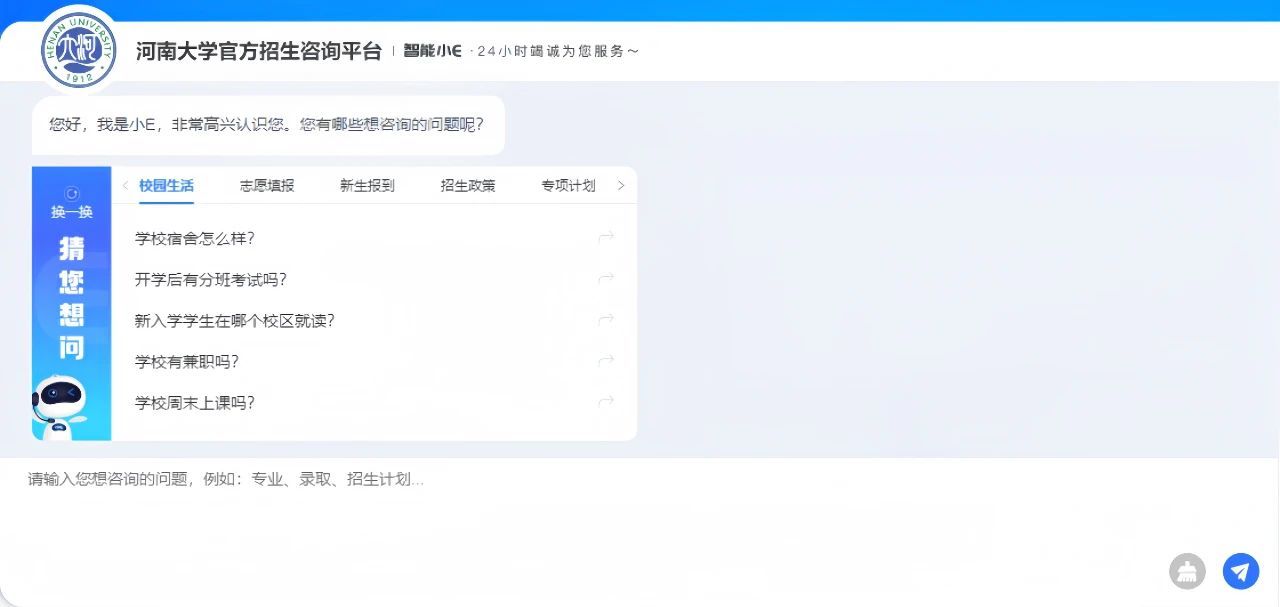This screenshot has width=1280, height=607.
Task: Switch to the 志愿填报 tab
Action: pos(267,185)
